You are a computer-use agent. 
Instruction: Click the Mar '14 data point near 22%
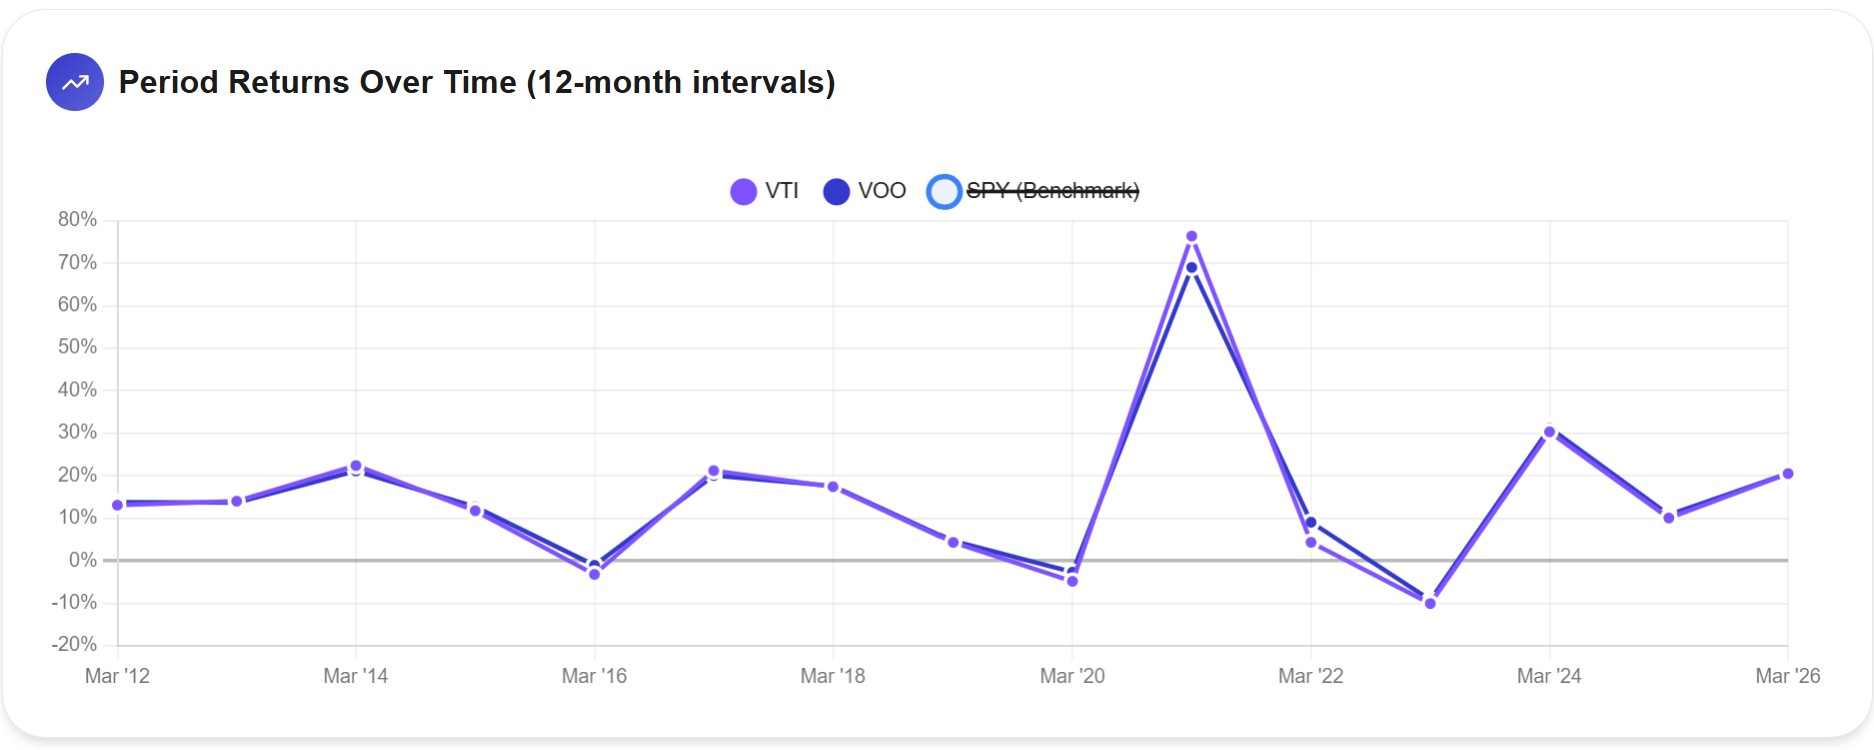(356, 466)
